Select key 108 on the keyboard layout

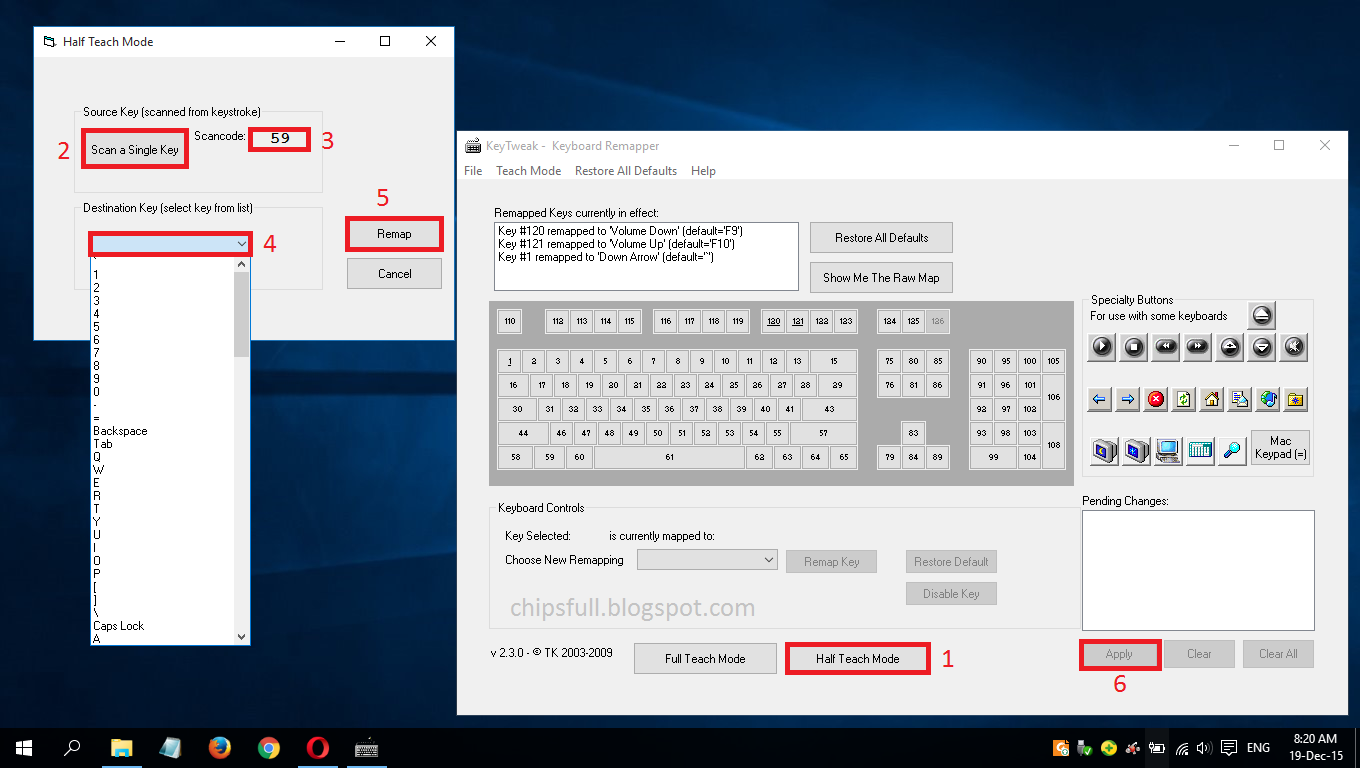(1053, 445)
